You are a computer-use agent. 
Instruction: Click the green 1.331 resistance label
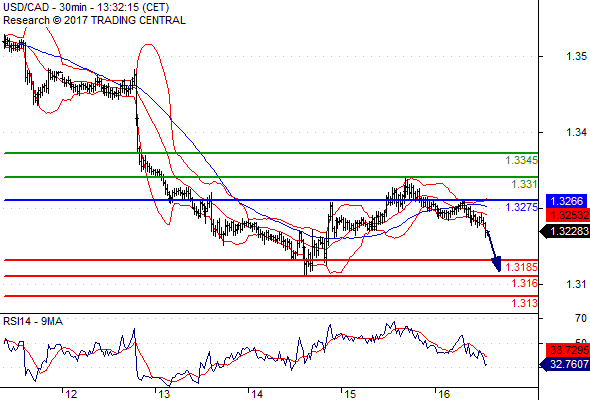(525, 184)
